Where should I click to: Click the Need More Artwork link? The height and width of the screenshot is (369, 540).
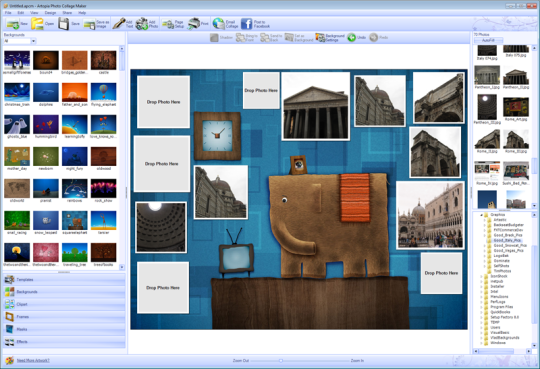pos(33,360)
